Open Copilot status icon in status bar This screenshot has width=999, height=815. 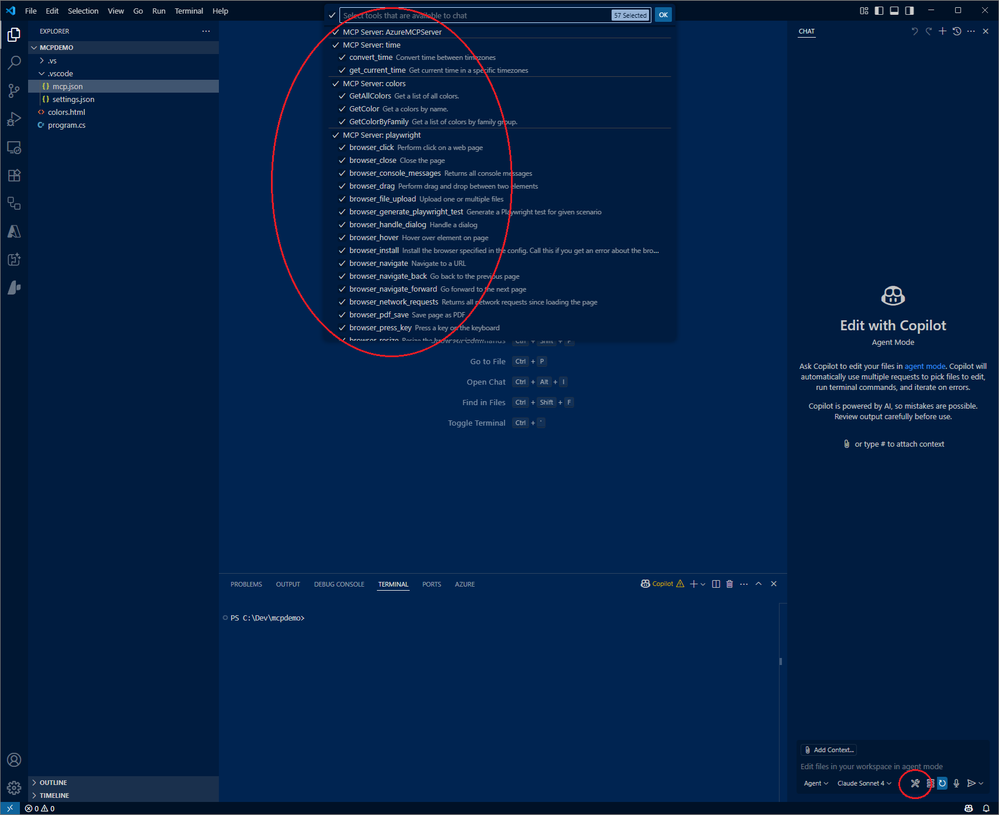point(968,808)
